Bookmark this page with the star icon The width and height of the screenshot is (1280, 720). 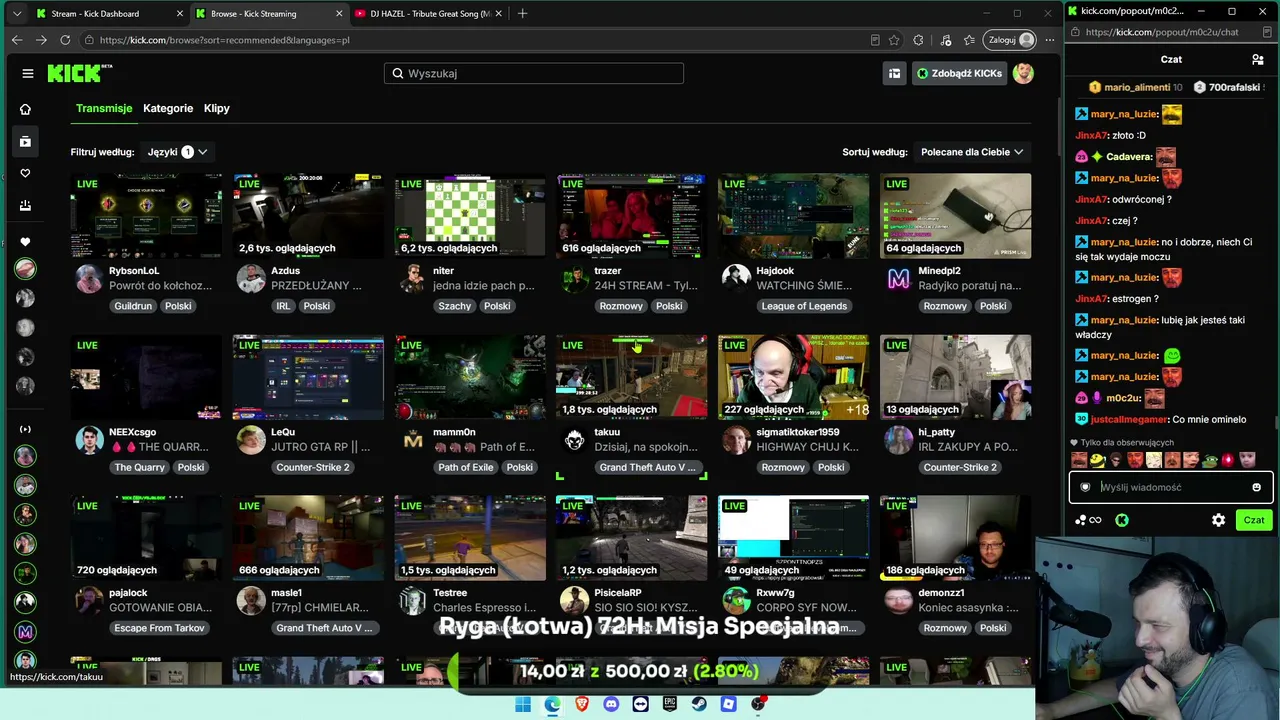(x=894, y=40)
